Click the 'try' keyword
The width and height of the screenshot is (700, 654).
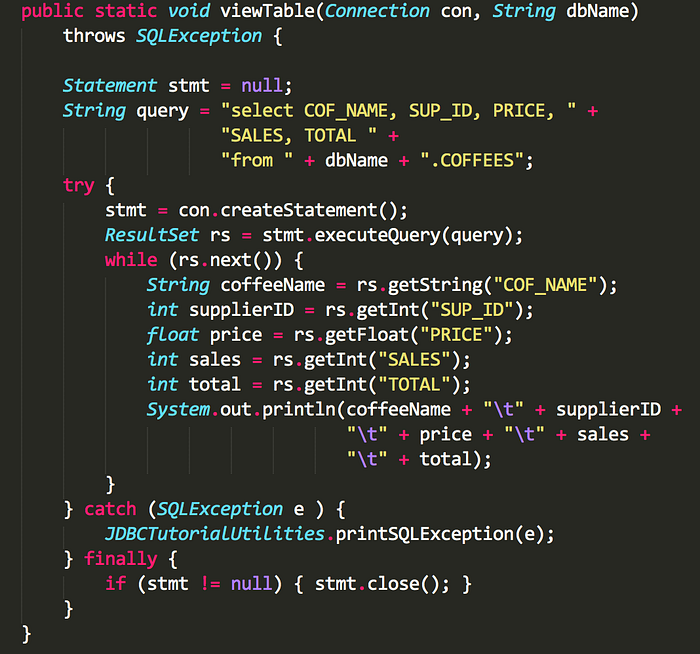(x=79, y=185)
